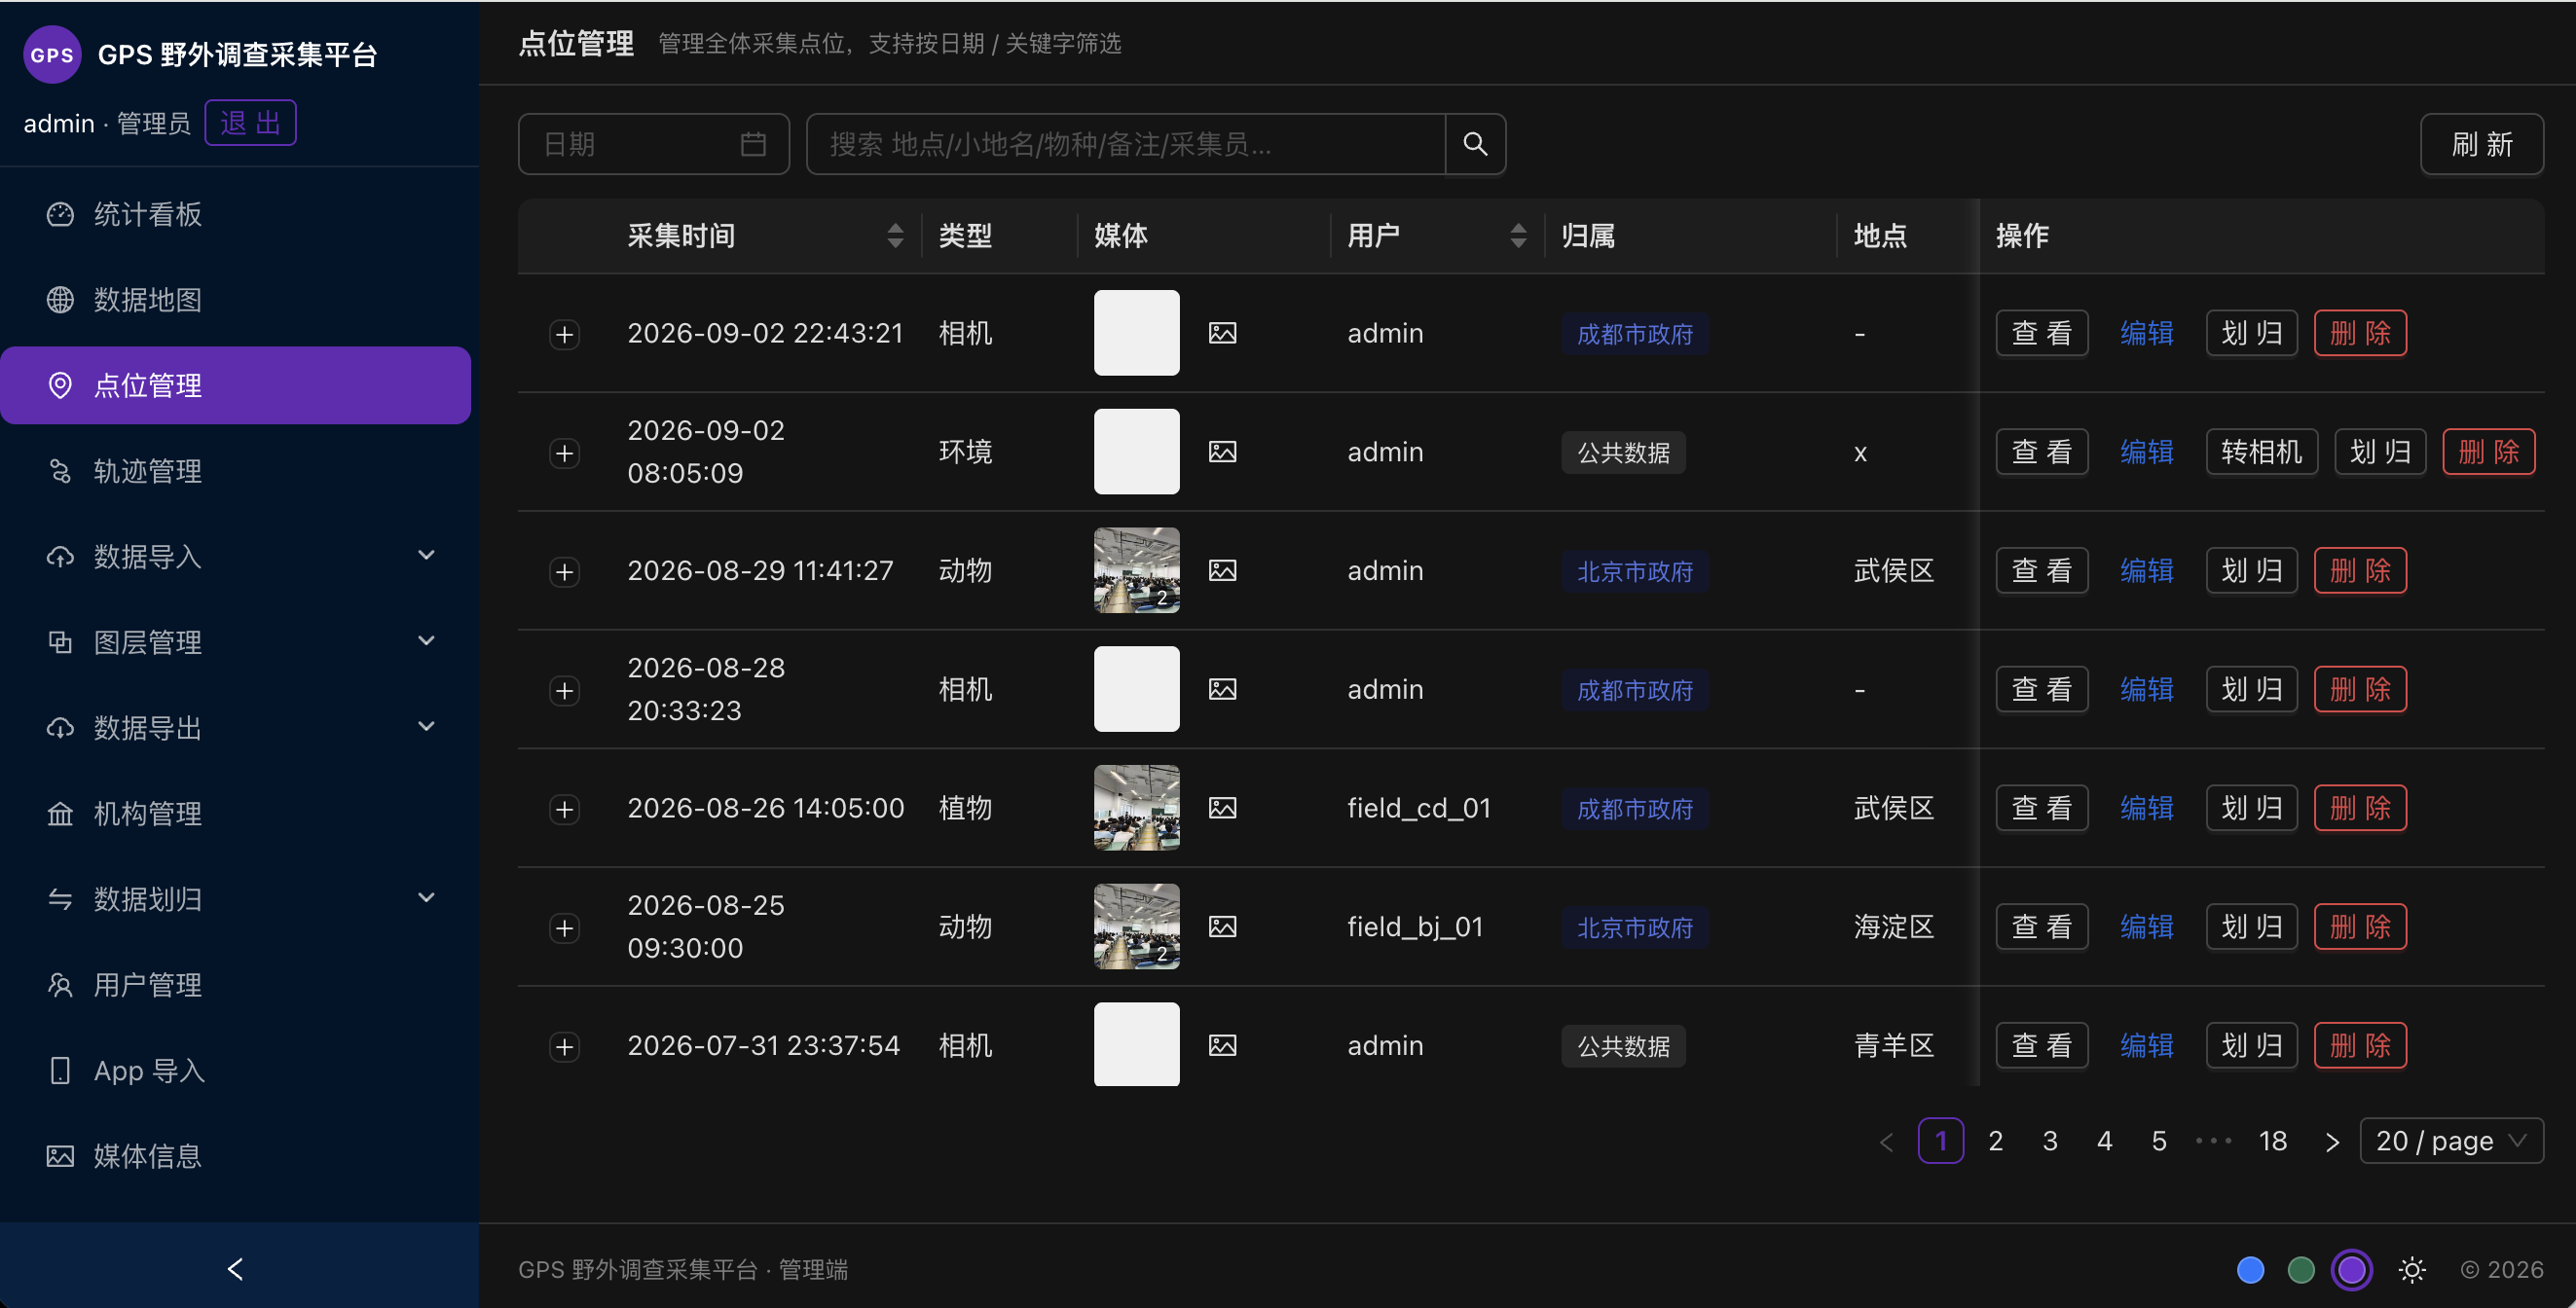Click the search magnifier icon button
Screen dimensions: 2576x1308
(1475, 144)
